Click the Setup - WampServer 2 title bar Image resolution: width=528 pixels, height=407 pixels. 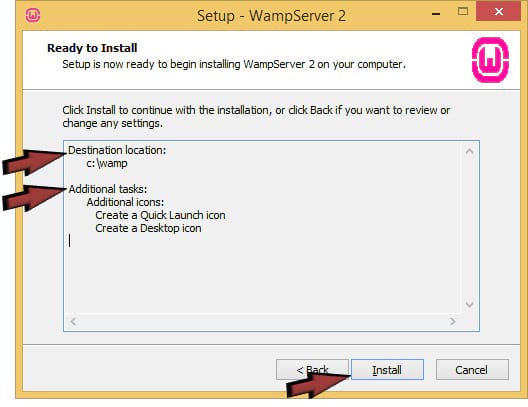(x=271, y=15)
